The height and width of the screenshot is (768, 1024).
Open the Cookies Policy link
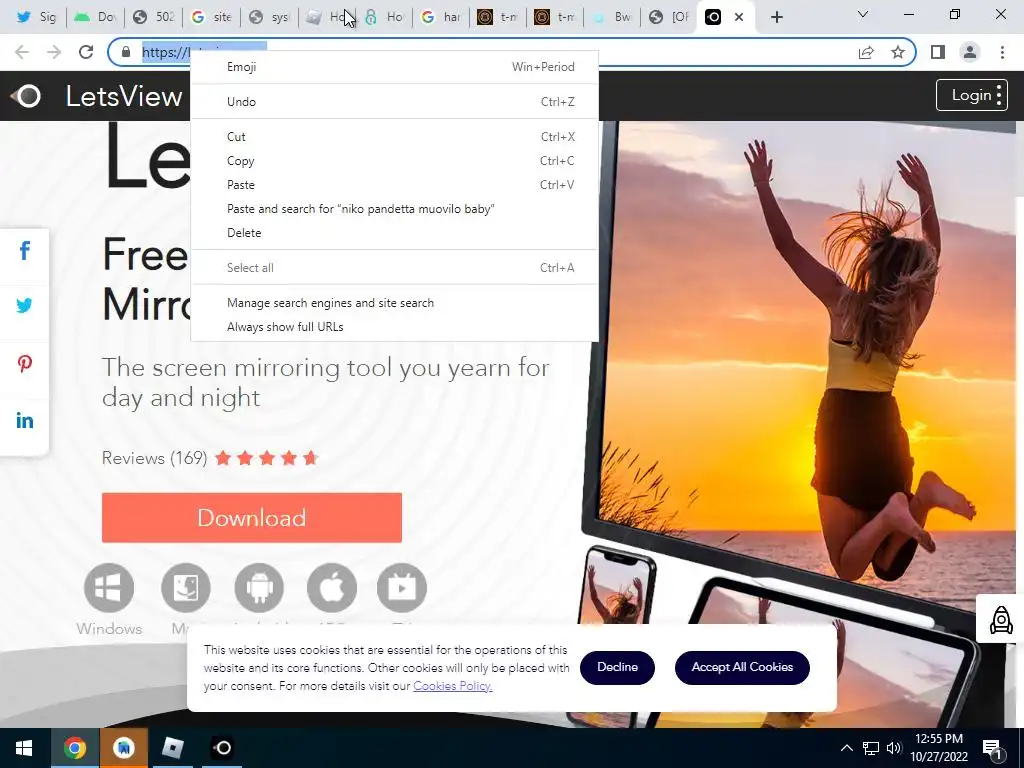[453, 686]
